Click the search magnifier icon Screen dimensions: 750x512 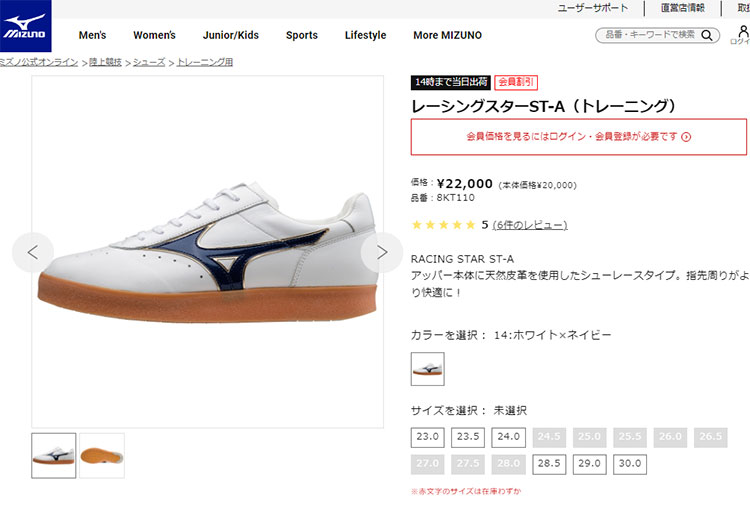point(708,35)
